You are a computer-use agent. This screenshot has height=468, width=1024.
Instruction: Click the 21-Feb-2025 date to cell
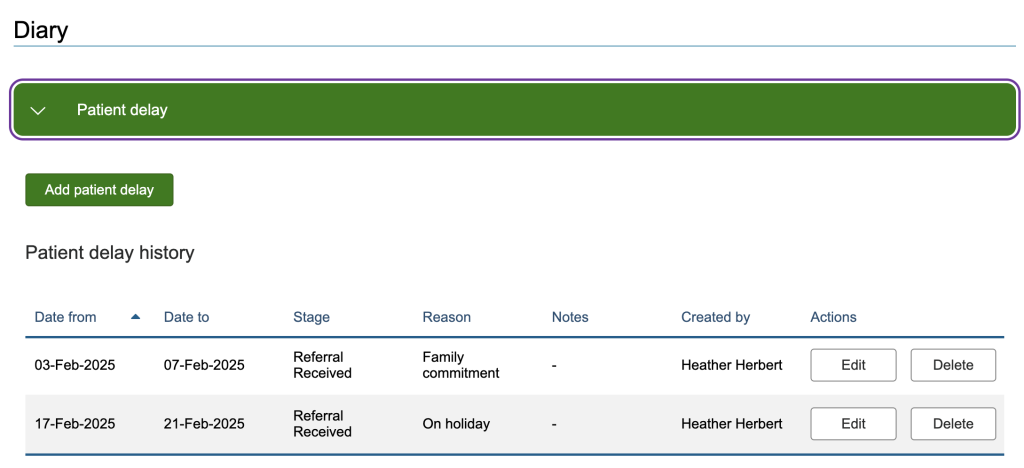point(204,423)
